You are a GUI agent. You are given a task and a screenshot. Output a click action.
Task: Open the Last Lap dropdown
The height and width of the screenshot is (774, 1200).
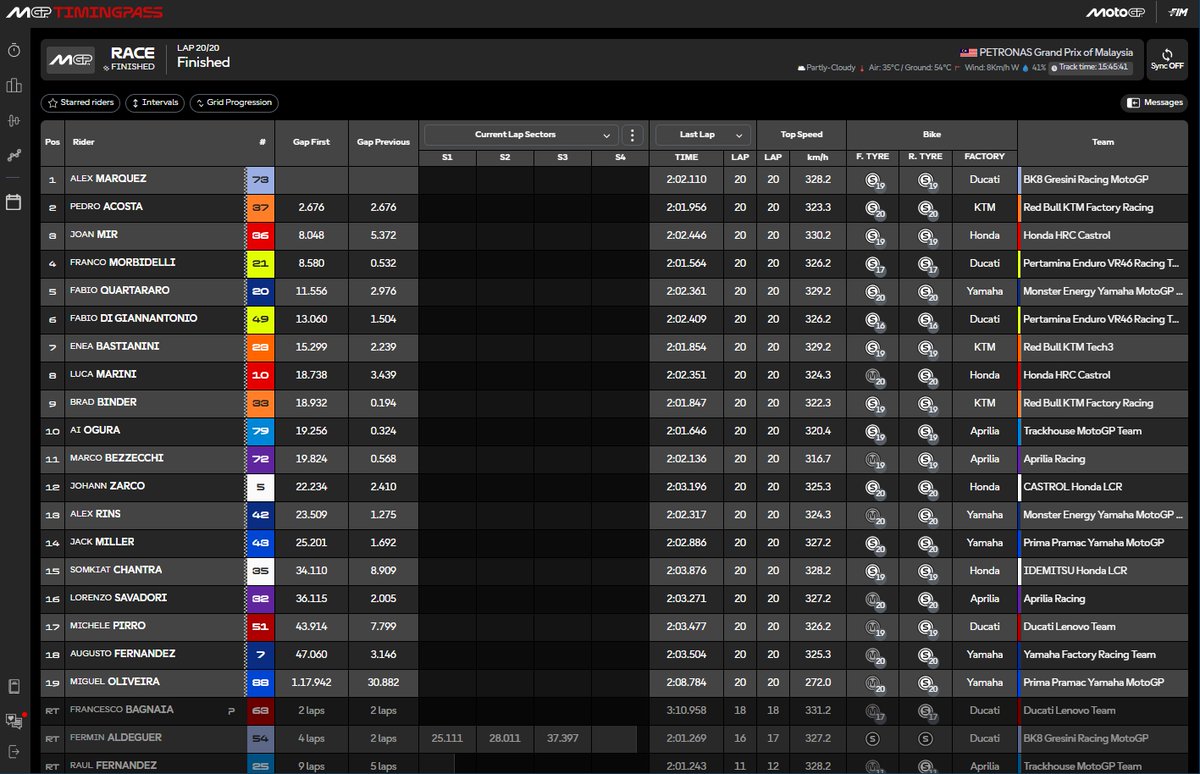[x=702, y=135]
